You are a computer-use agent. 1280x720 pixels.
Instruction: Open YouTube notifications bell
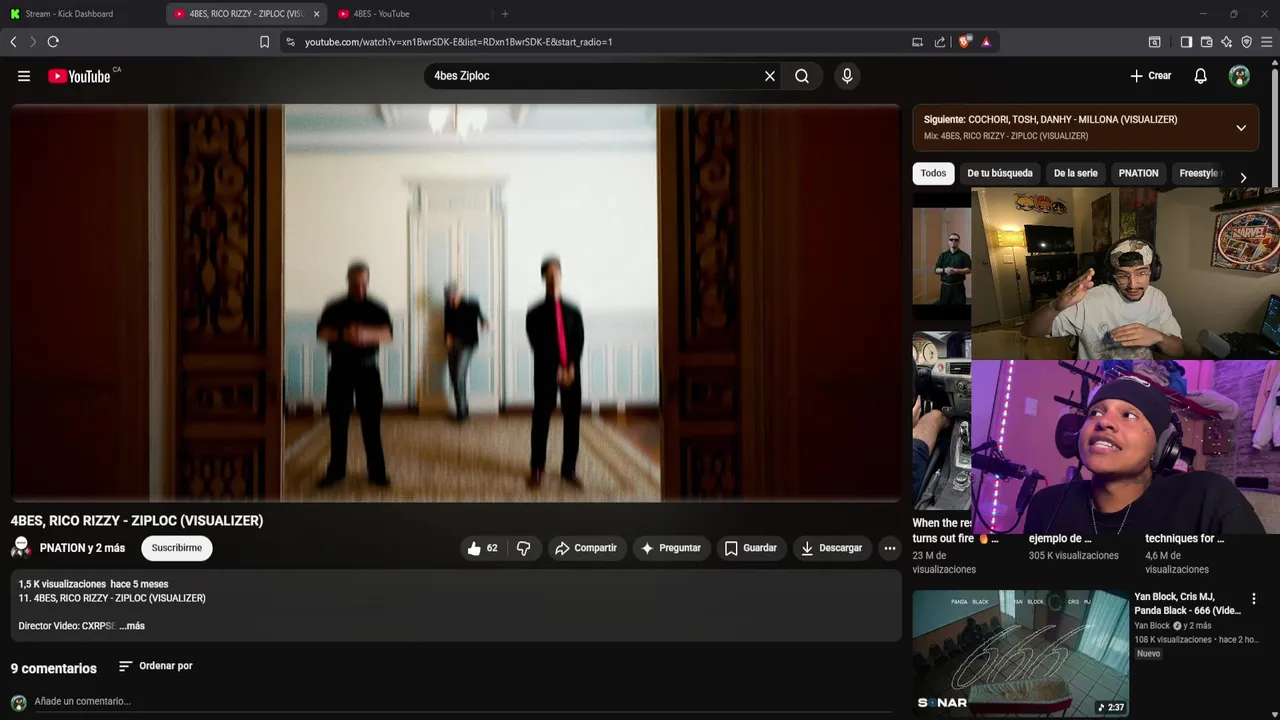(x=1201, y=76)
